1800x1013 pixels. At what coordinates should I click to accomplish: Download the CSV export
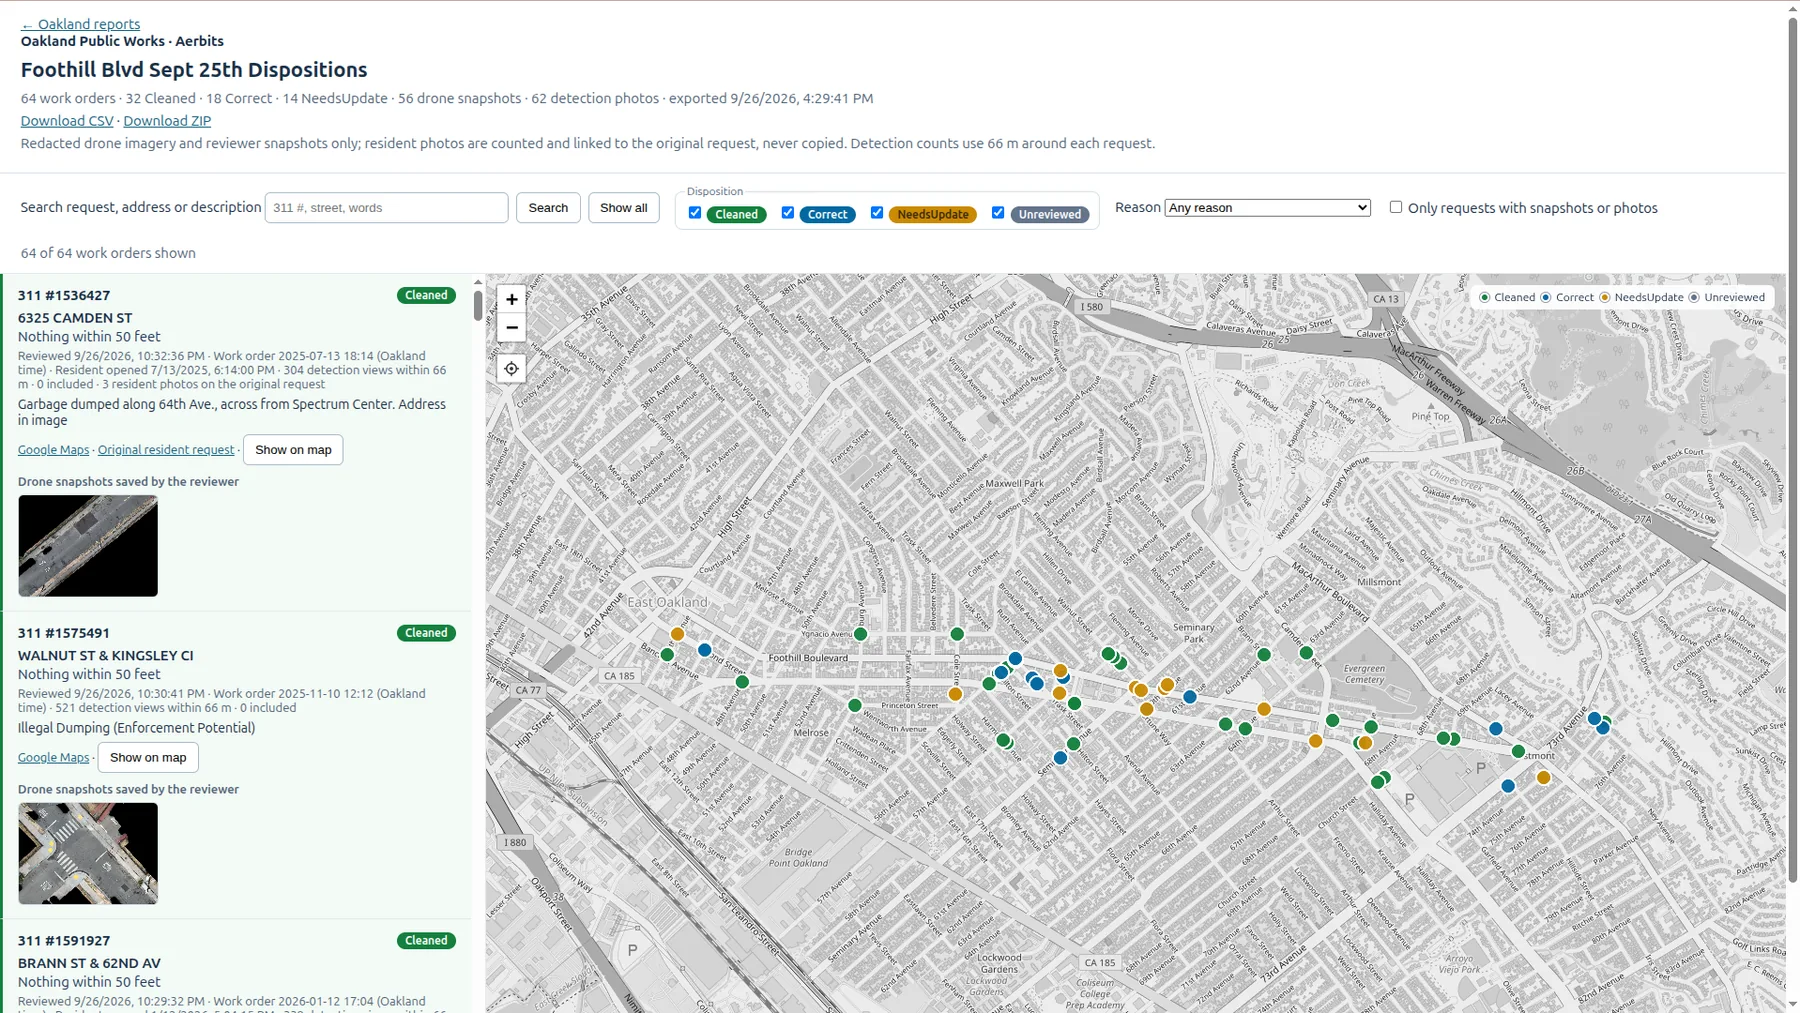click(67, 120)
